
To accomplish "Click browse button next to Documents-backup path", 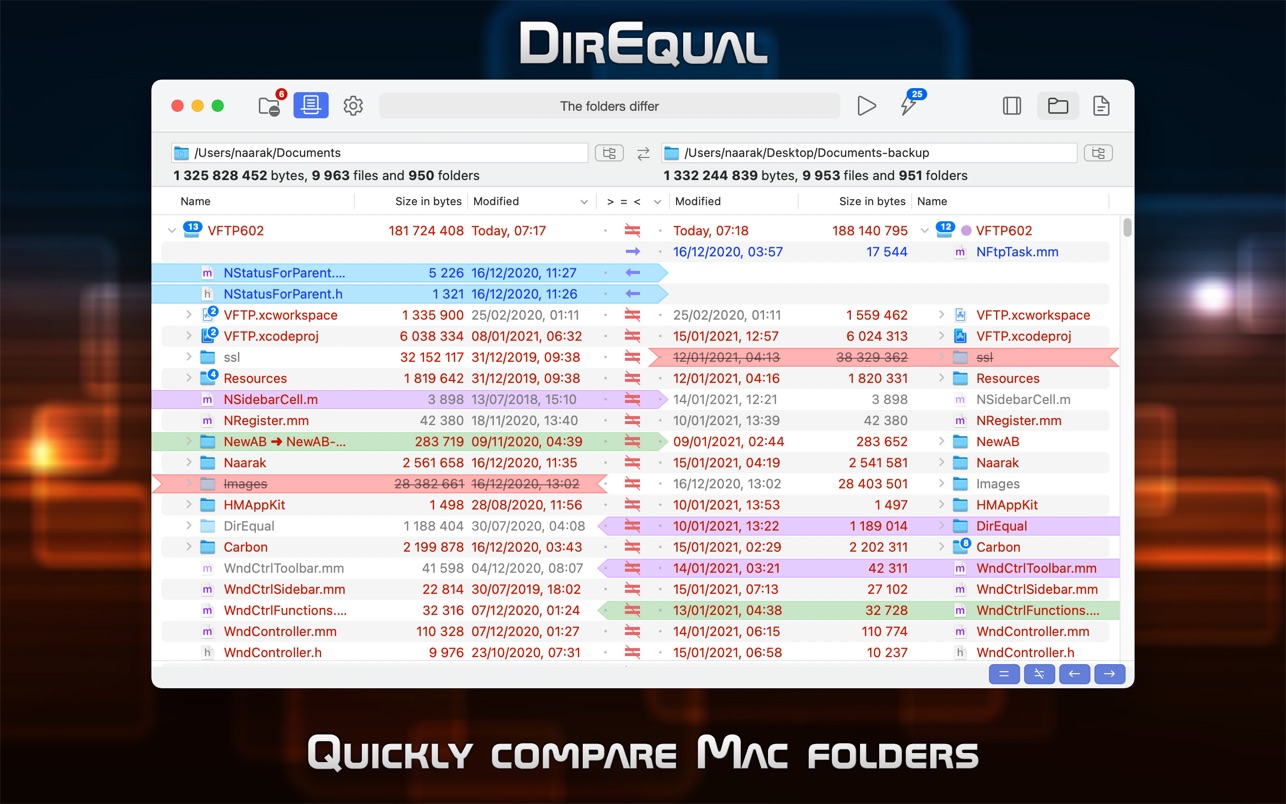I will click(x=1098, y=153).
